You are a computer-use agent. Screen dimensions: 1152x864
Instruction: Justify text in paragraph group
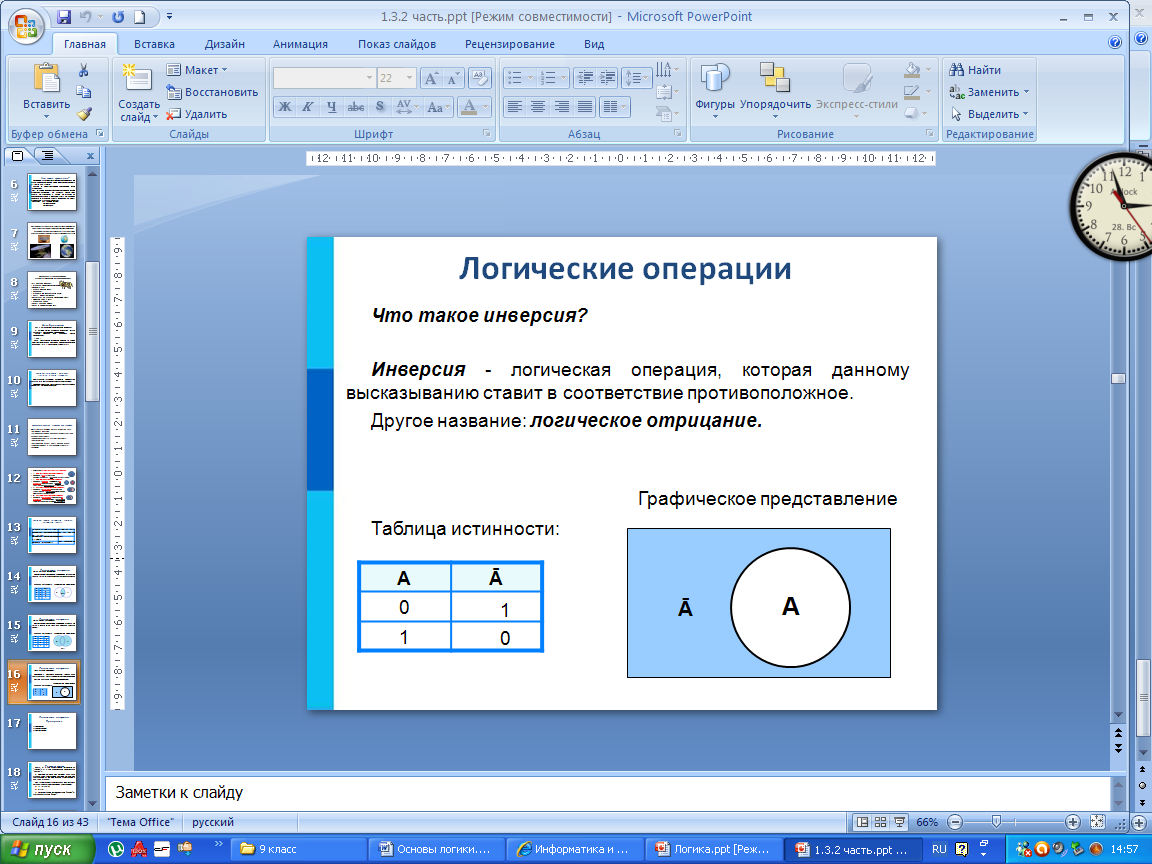[585, 107]
